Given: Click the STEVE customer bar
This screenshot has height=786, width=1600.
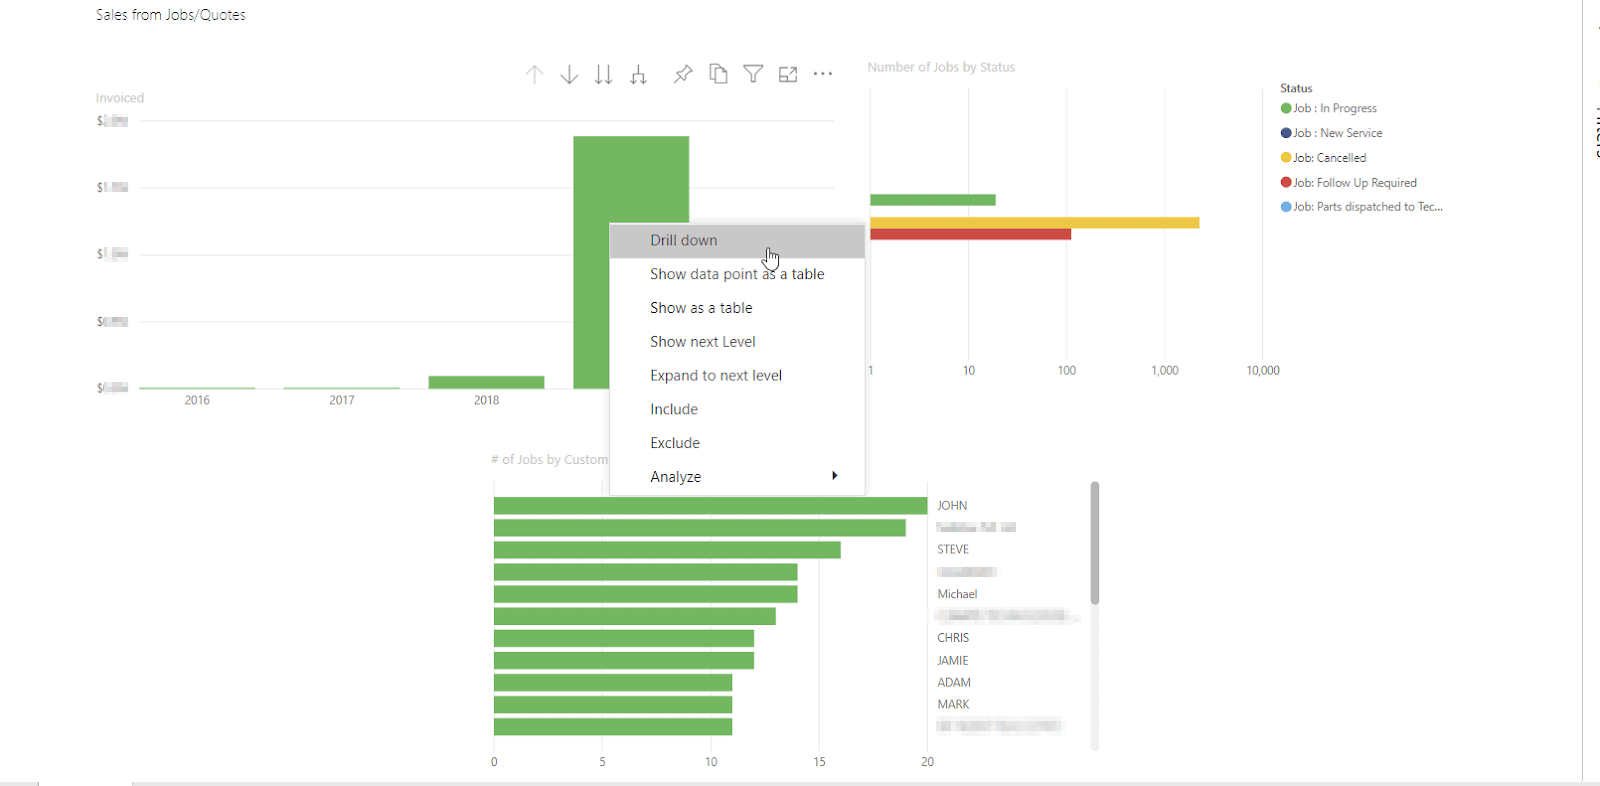Looking at the screenshot, I should [667, 550].
